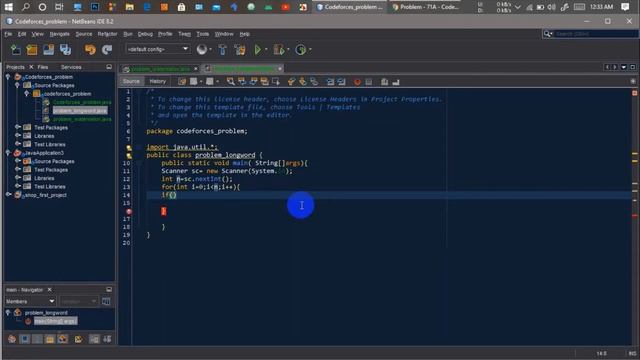The width and height of the screenshot is (640, 360).
Task: Click the Debug Project icon
Action: coord(279,50)
